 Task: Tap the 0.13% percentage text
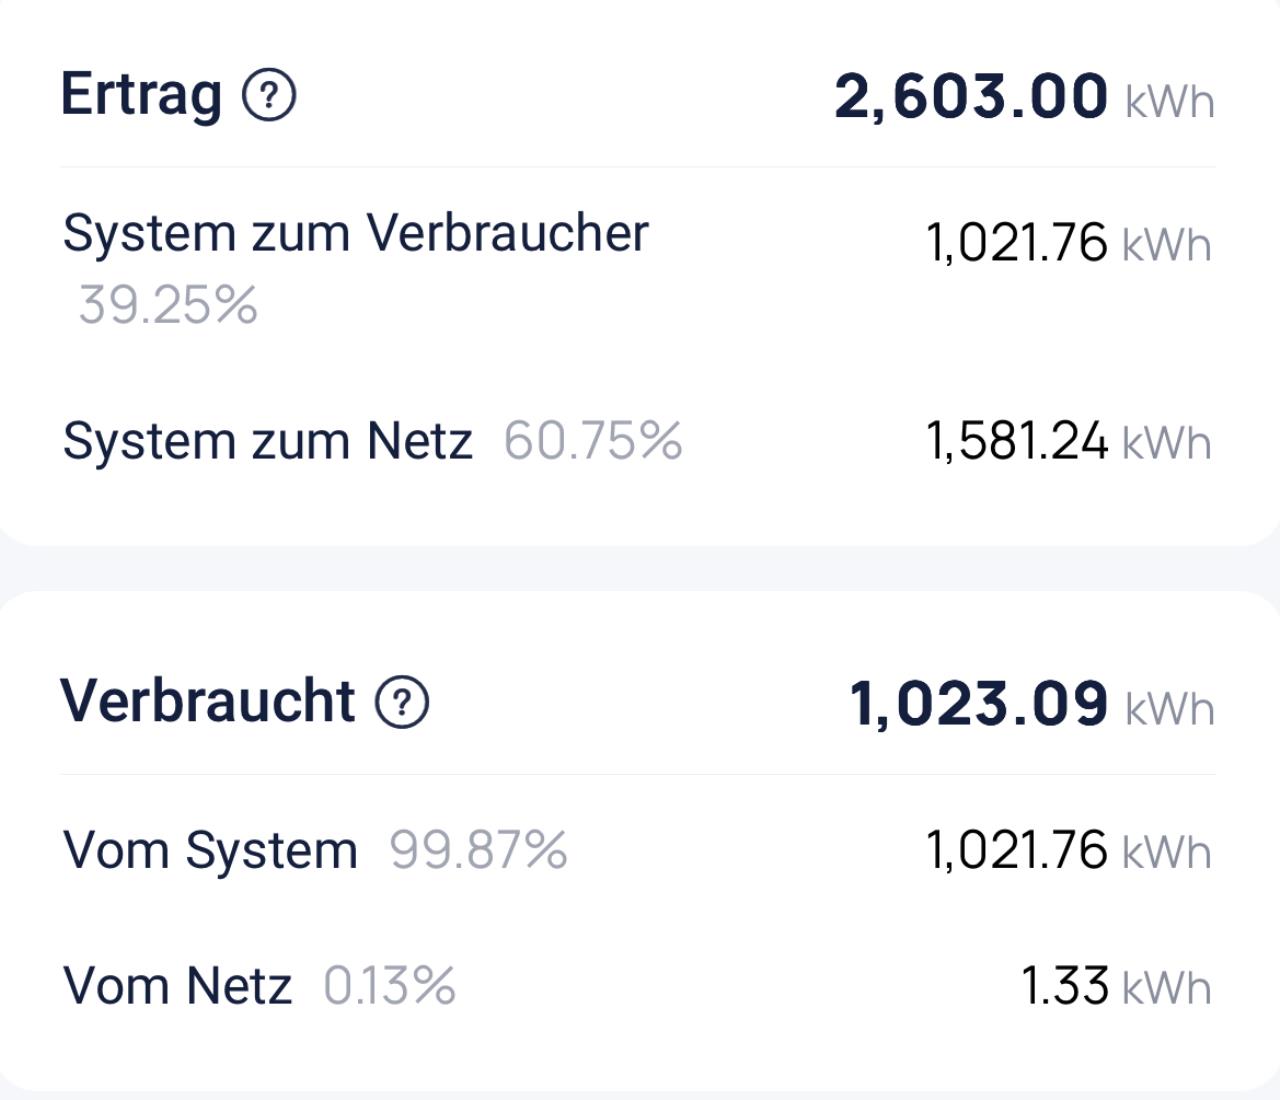point(389,986)
